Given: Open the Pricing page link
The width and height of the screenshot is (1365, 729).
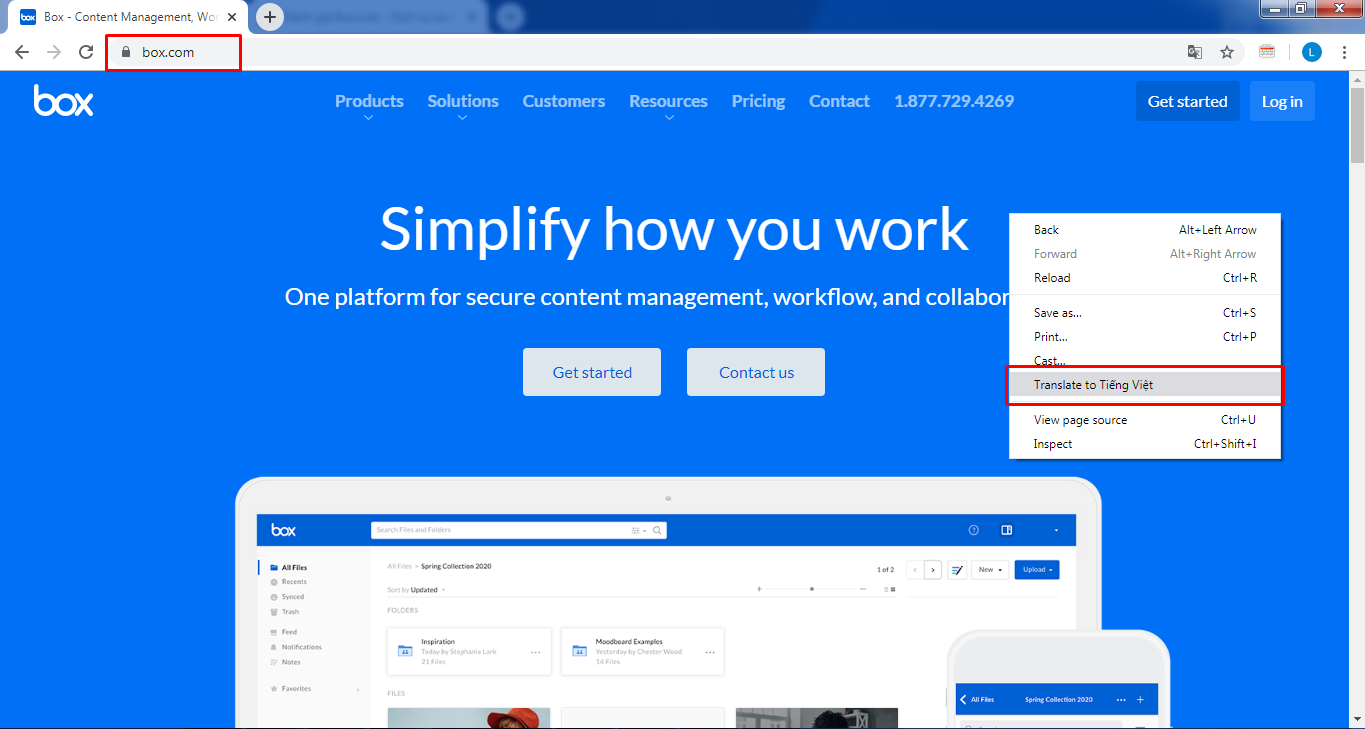Looking at the screenshot, I should [758, 101].
